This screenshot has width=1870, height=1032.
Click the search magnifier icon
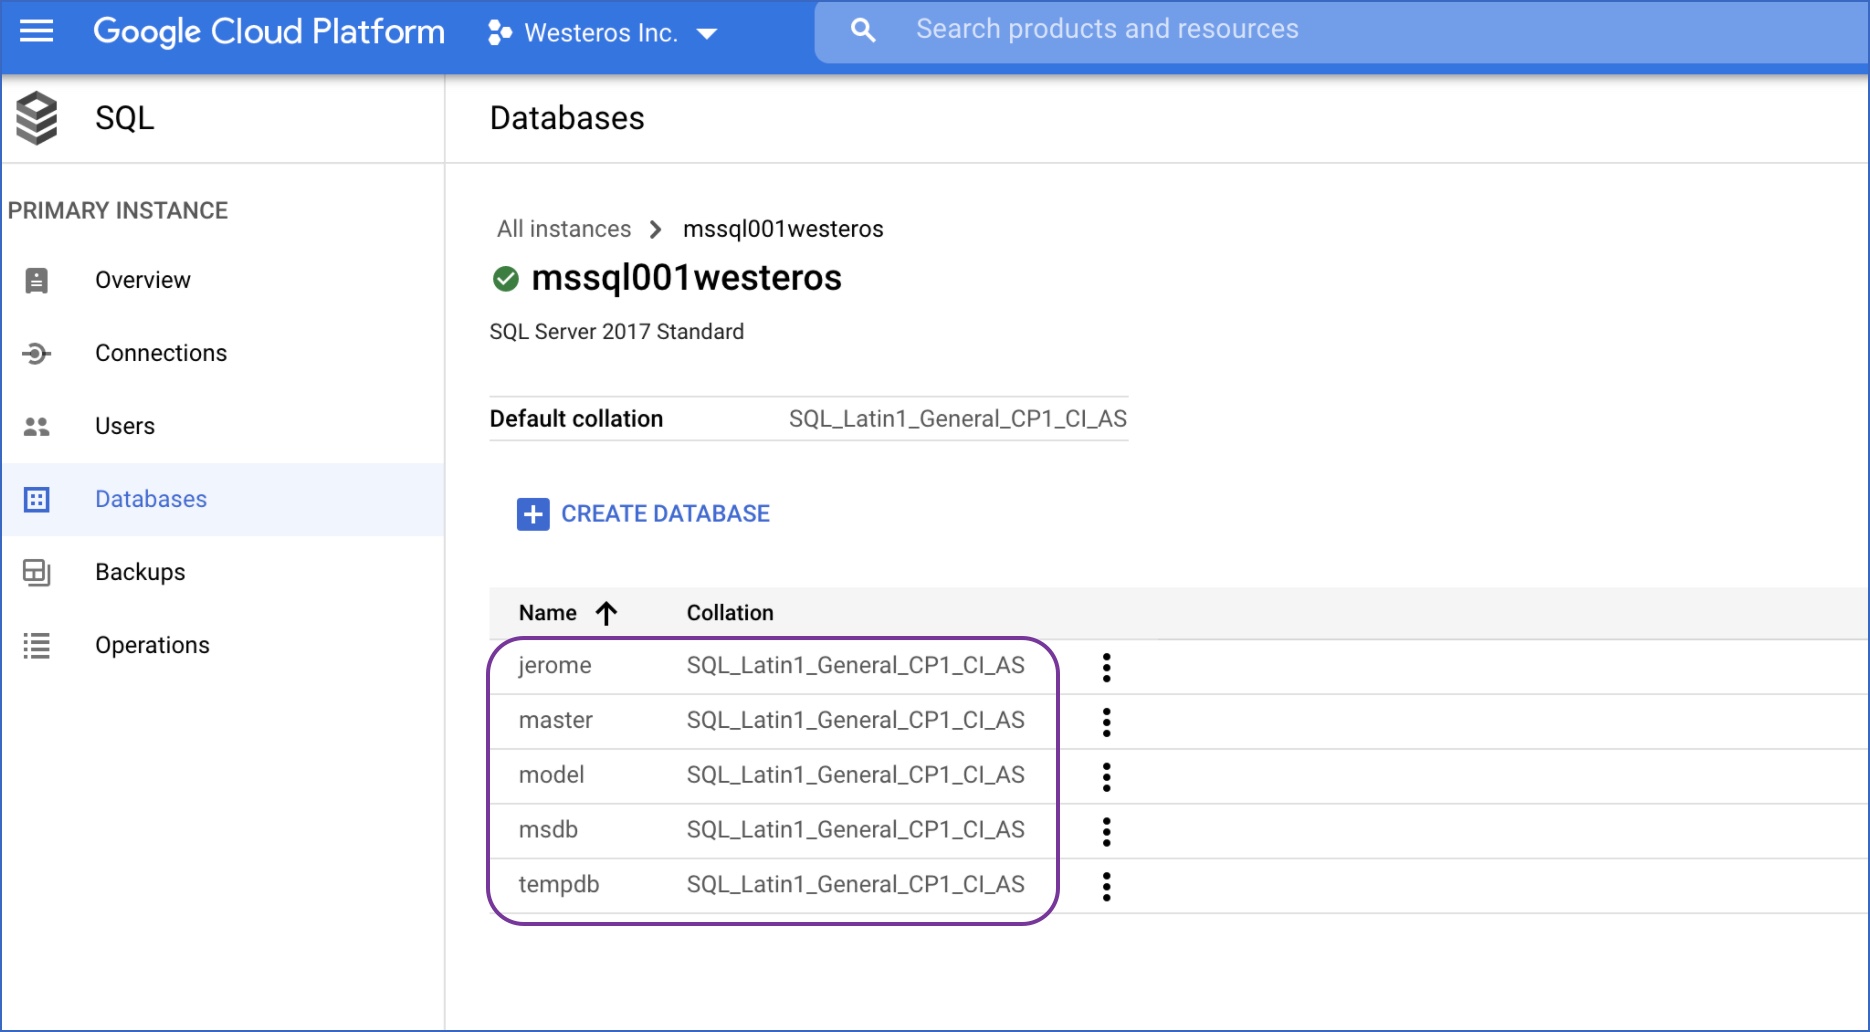(x=862, y=30)
